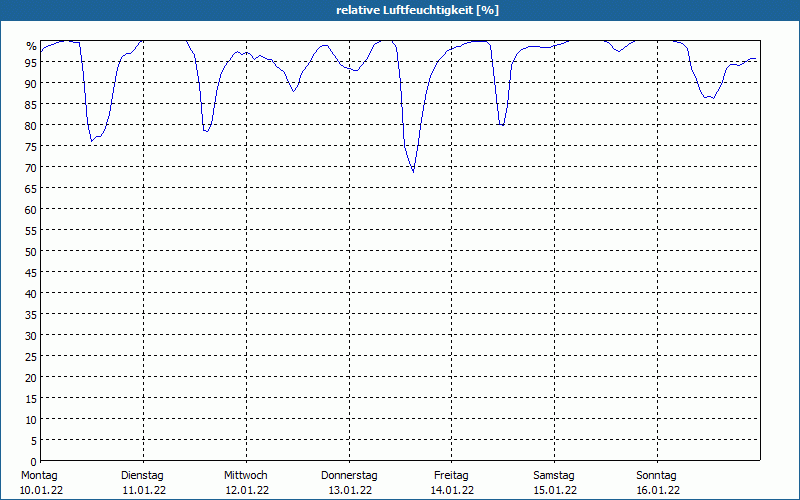Click the humidity minimum on Thursday near 69%
Screen dimensions: 800x500
[x=413, y=171]
